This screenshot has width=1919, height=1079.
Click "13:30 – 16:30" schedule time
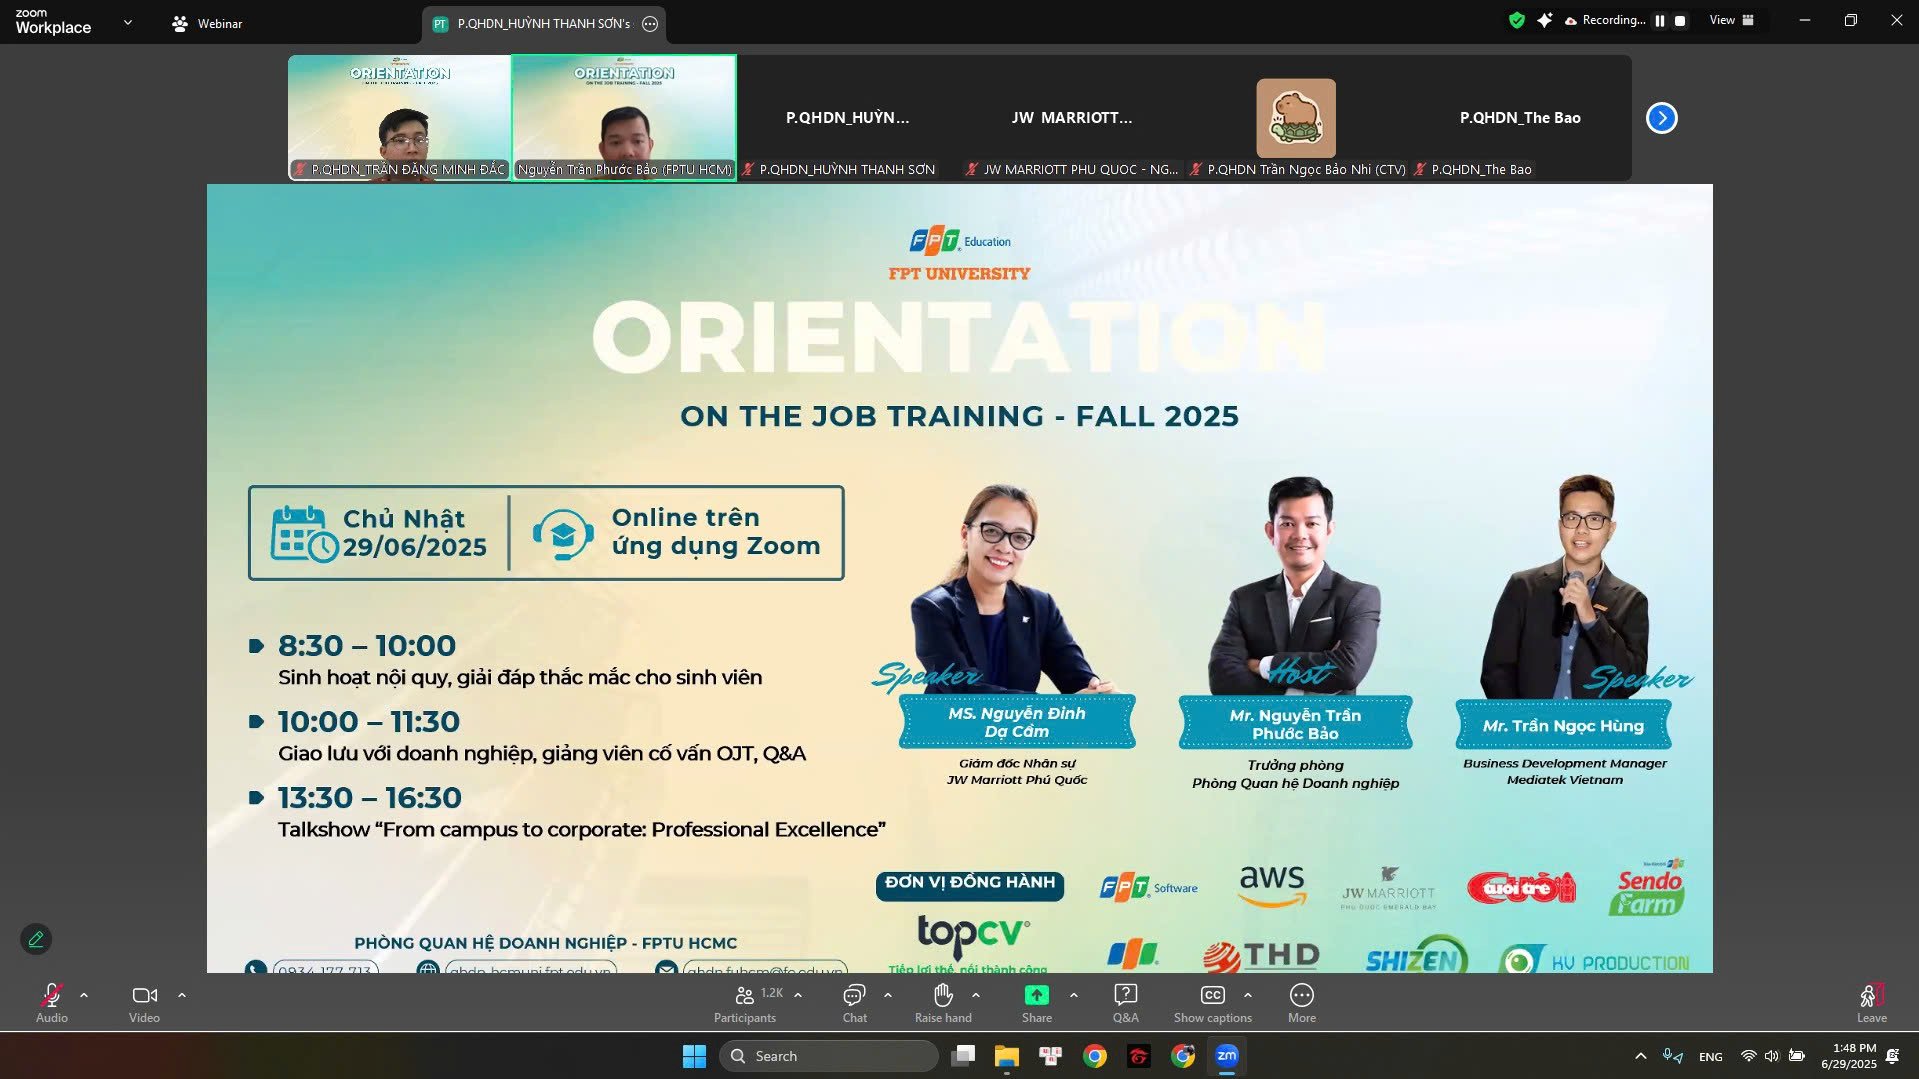click(x=370, y=798)
